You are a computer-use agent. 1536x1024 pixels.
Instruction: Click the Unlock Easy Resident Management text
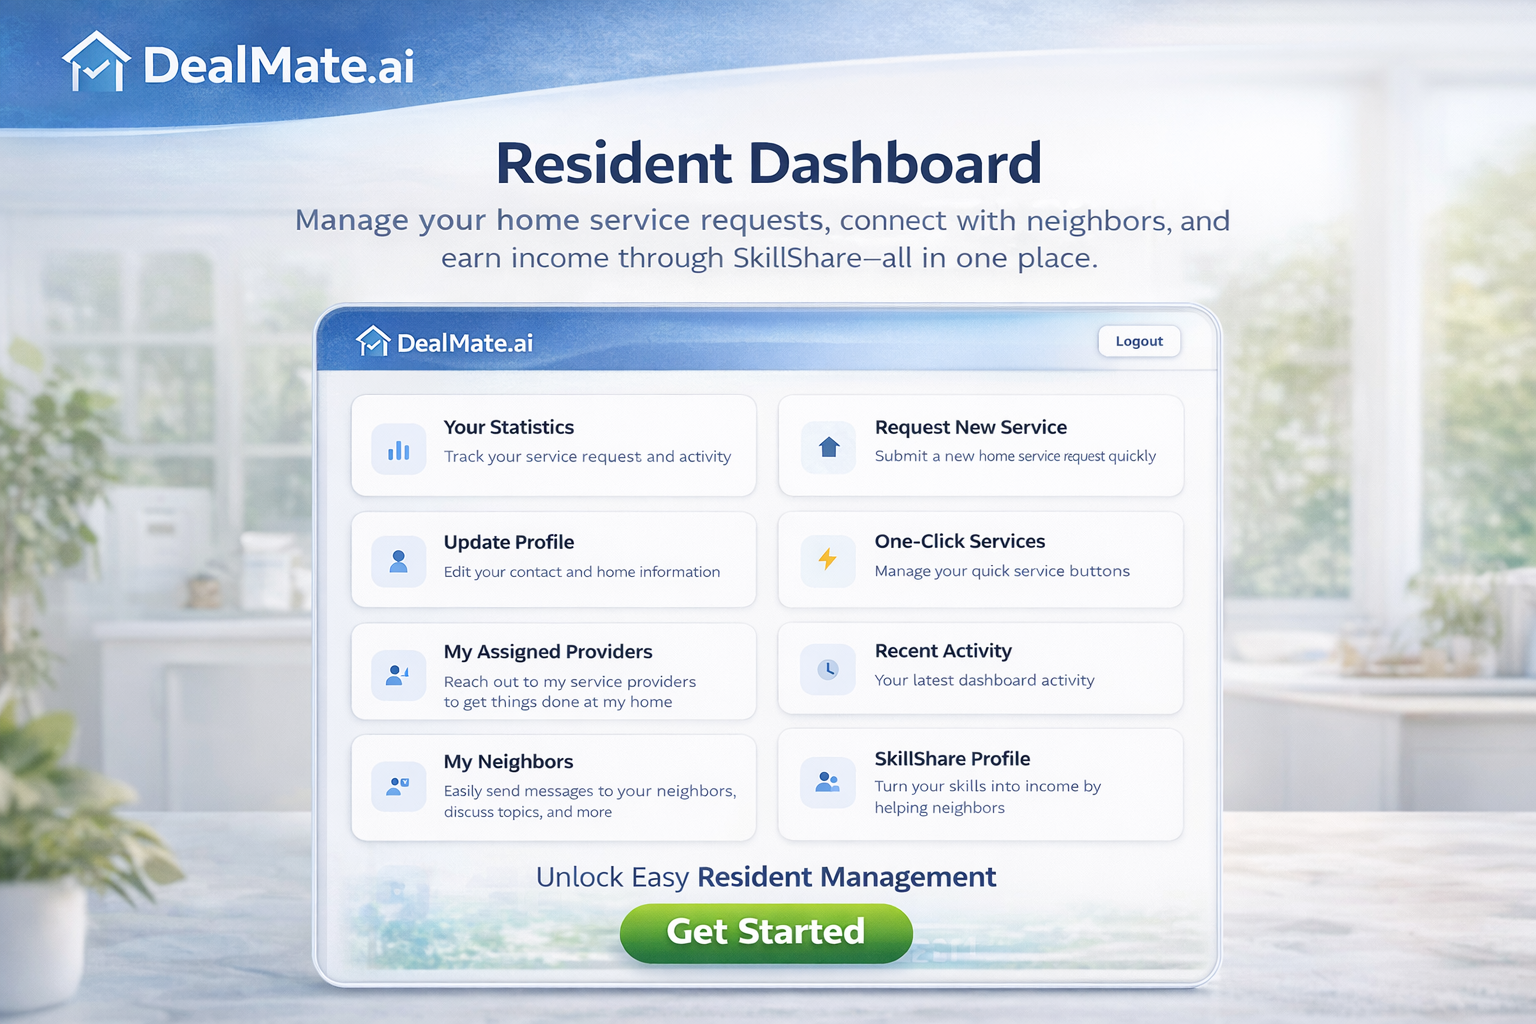click(x=766, y=877)
